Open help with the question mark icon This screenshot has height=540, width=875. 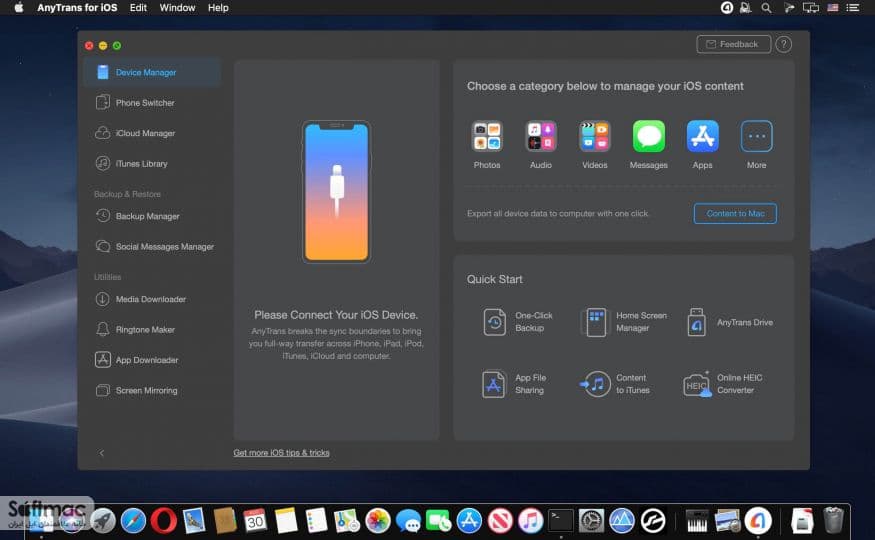pos(783,44)
